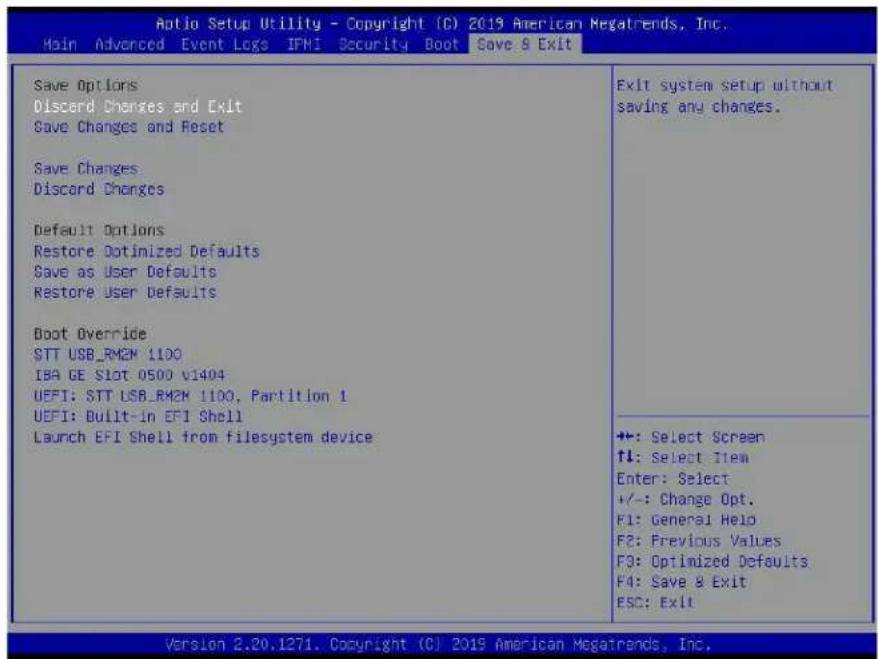Choose Restore Optimized Defaults

[147, 251]
